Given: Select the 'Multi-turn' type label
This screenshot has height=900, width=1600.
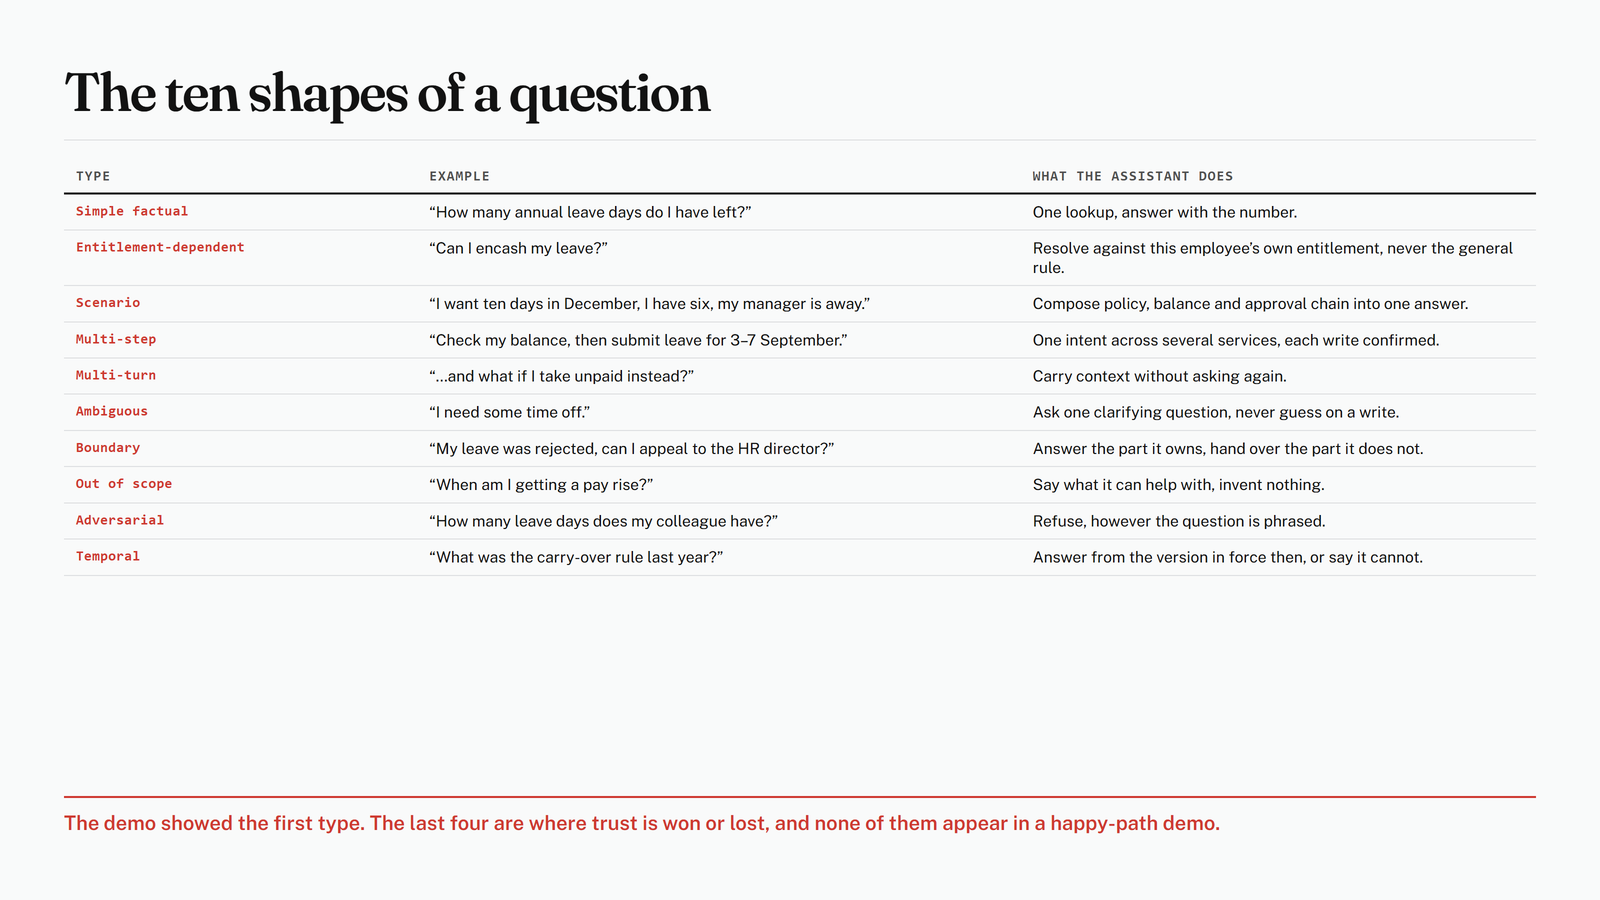Looking at the screenshot, I should [116, 375].
